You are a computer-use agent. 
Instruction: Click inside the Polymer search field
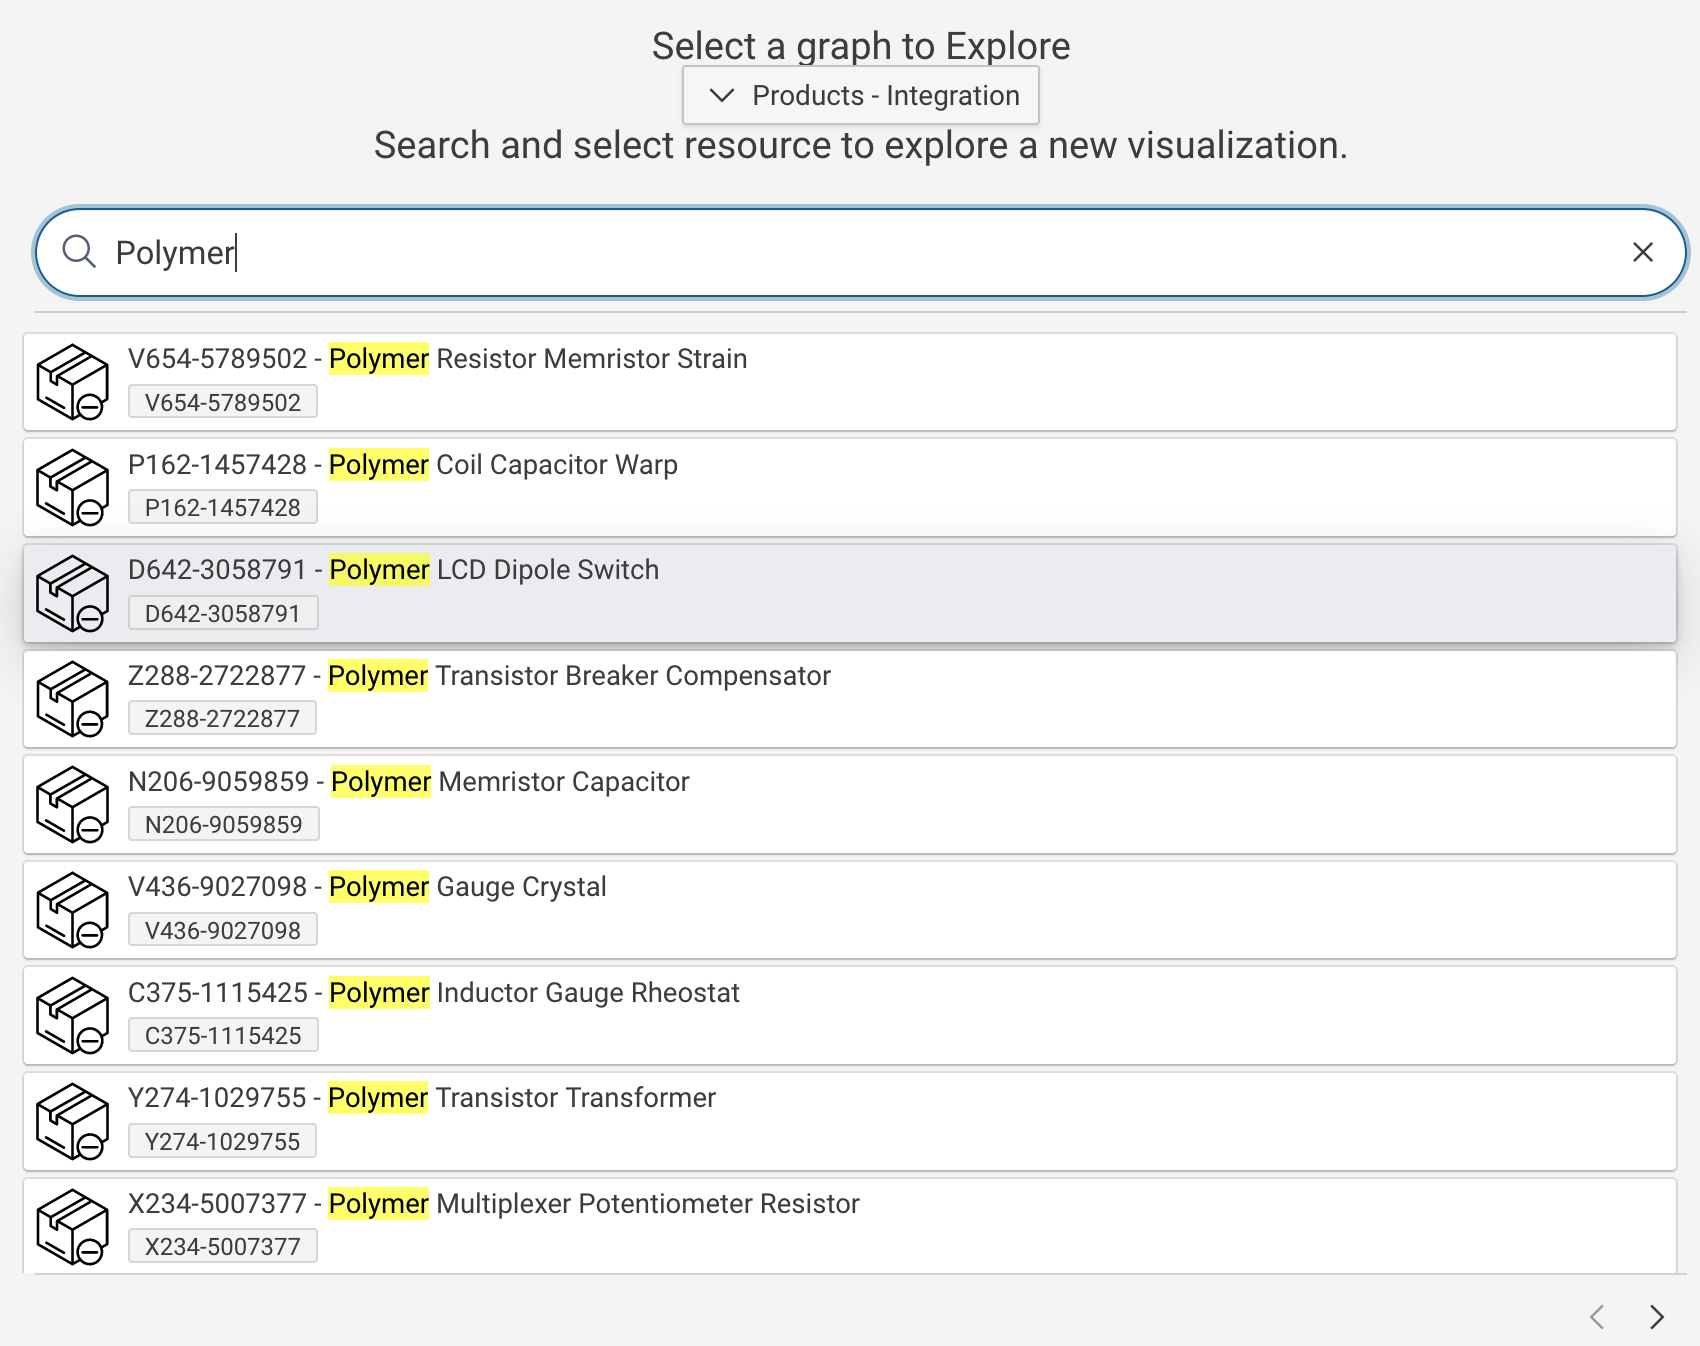tap(860, 252)
